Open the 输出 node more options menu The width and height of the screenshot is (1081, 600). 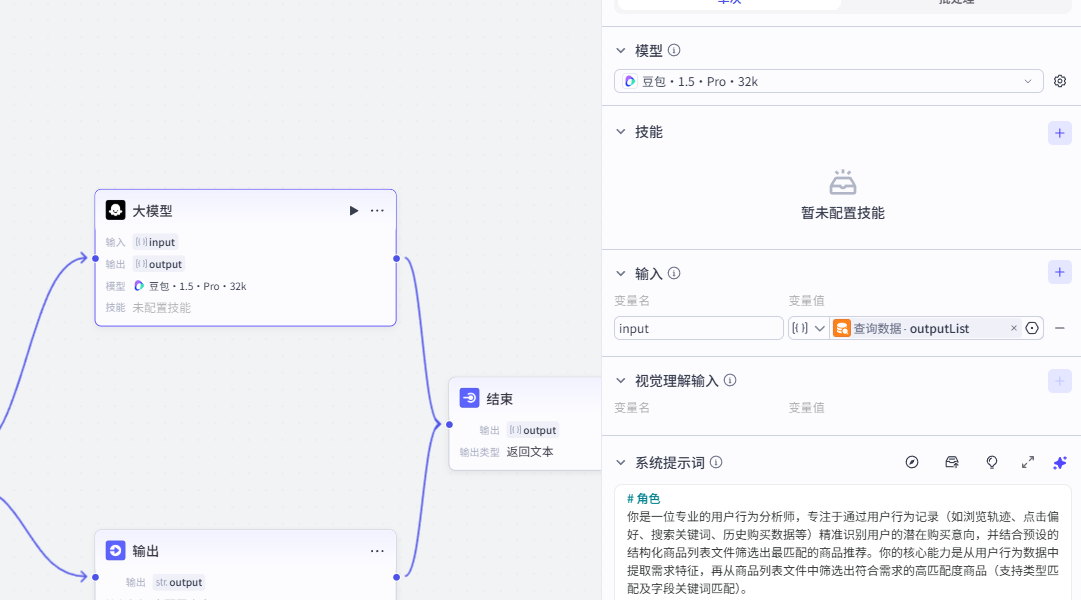click(x=377, y=551)
